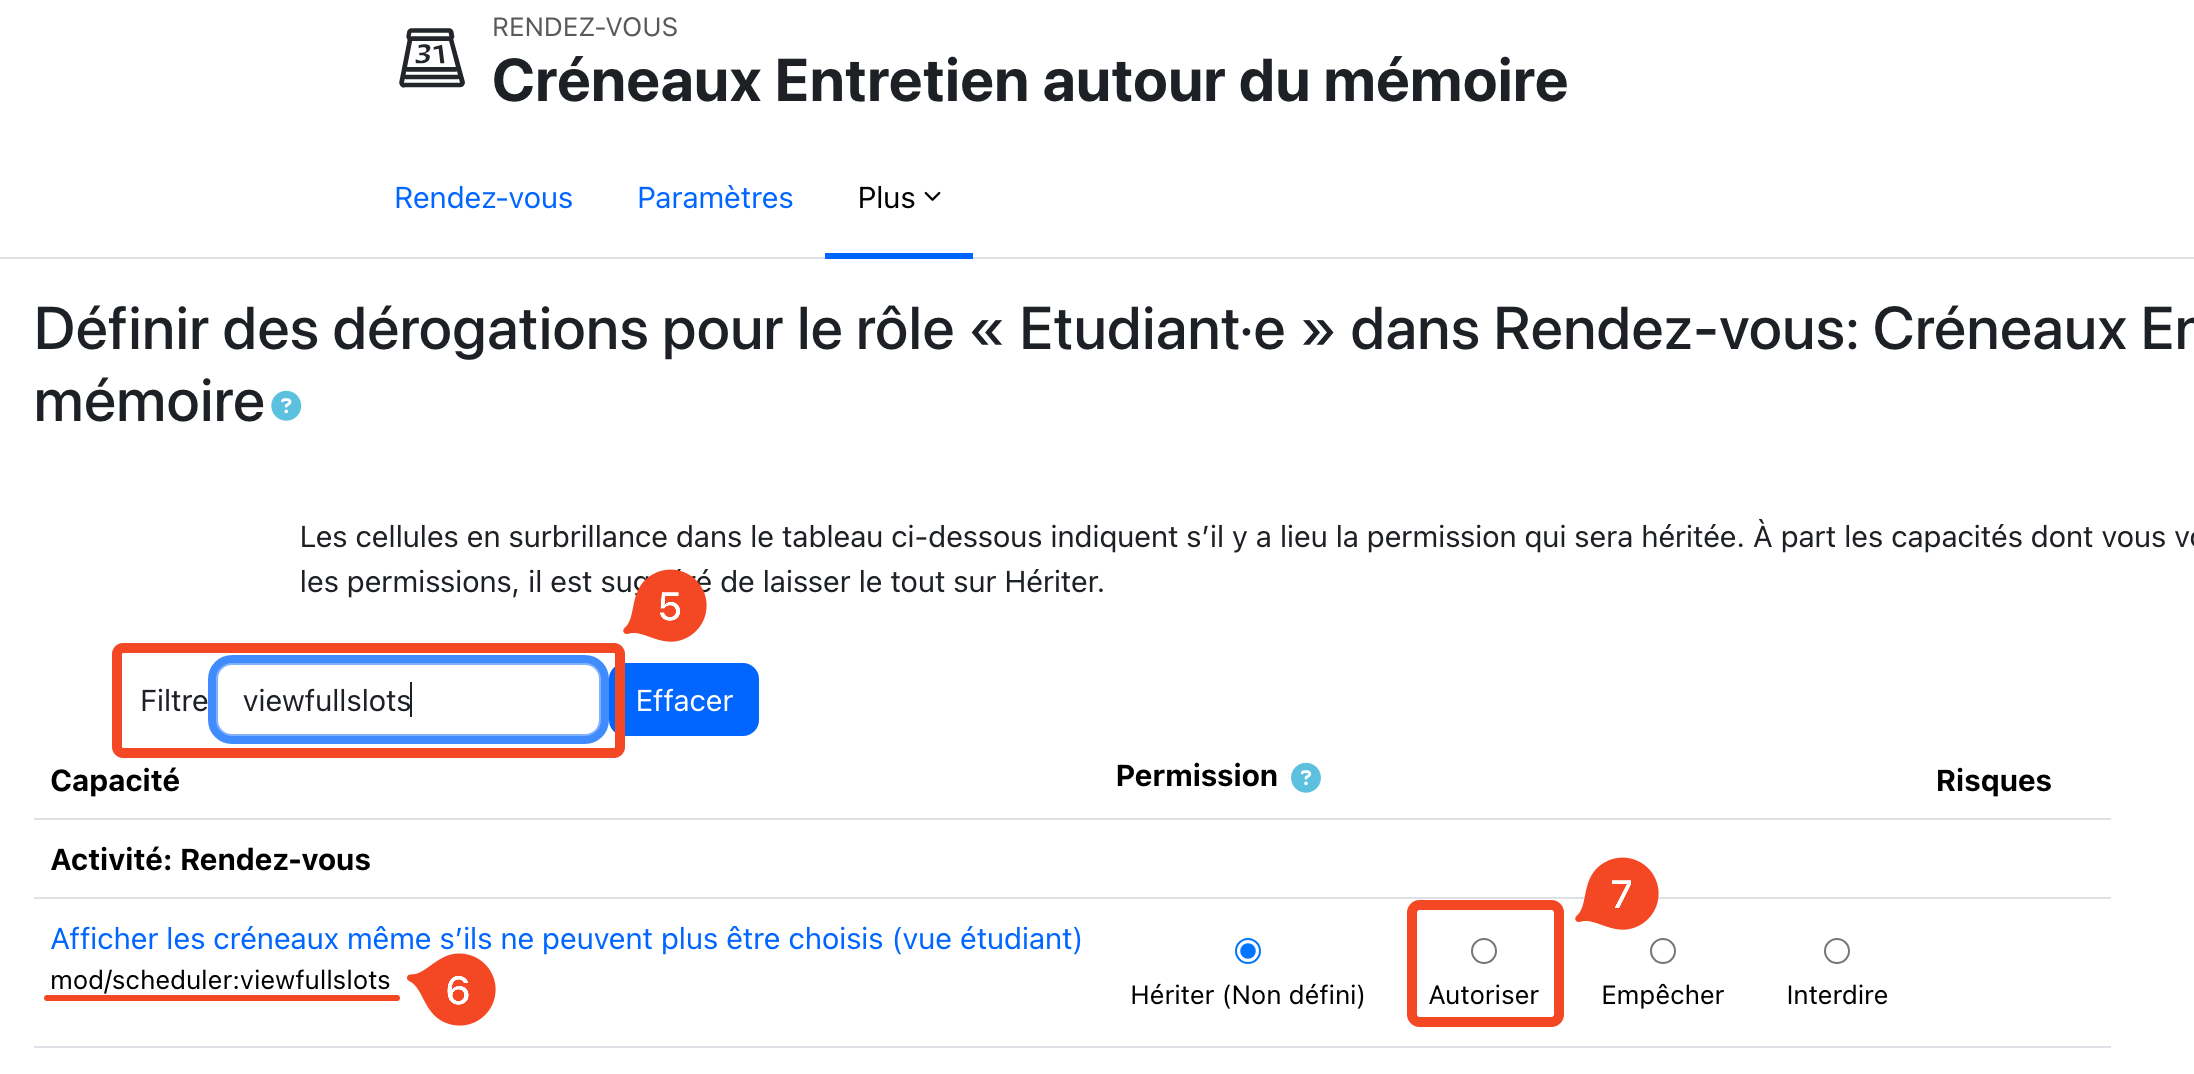2194x1074 pixels.
Task: Click the Rendez-vous calendar activity icon
Action: click(432, 59)
